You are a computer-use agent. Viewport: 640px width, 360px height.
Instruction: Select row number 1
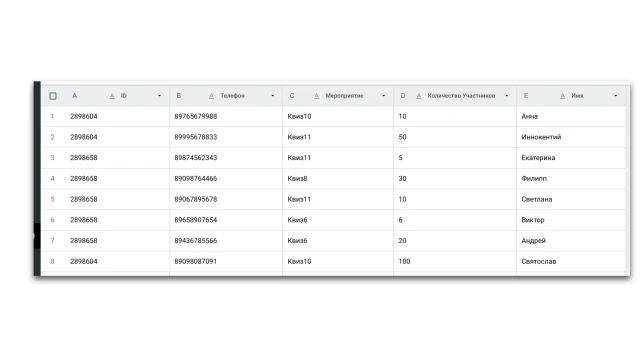52,117
